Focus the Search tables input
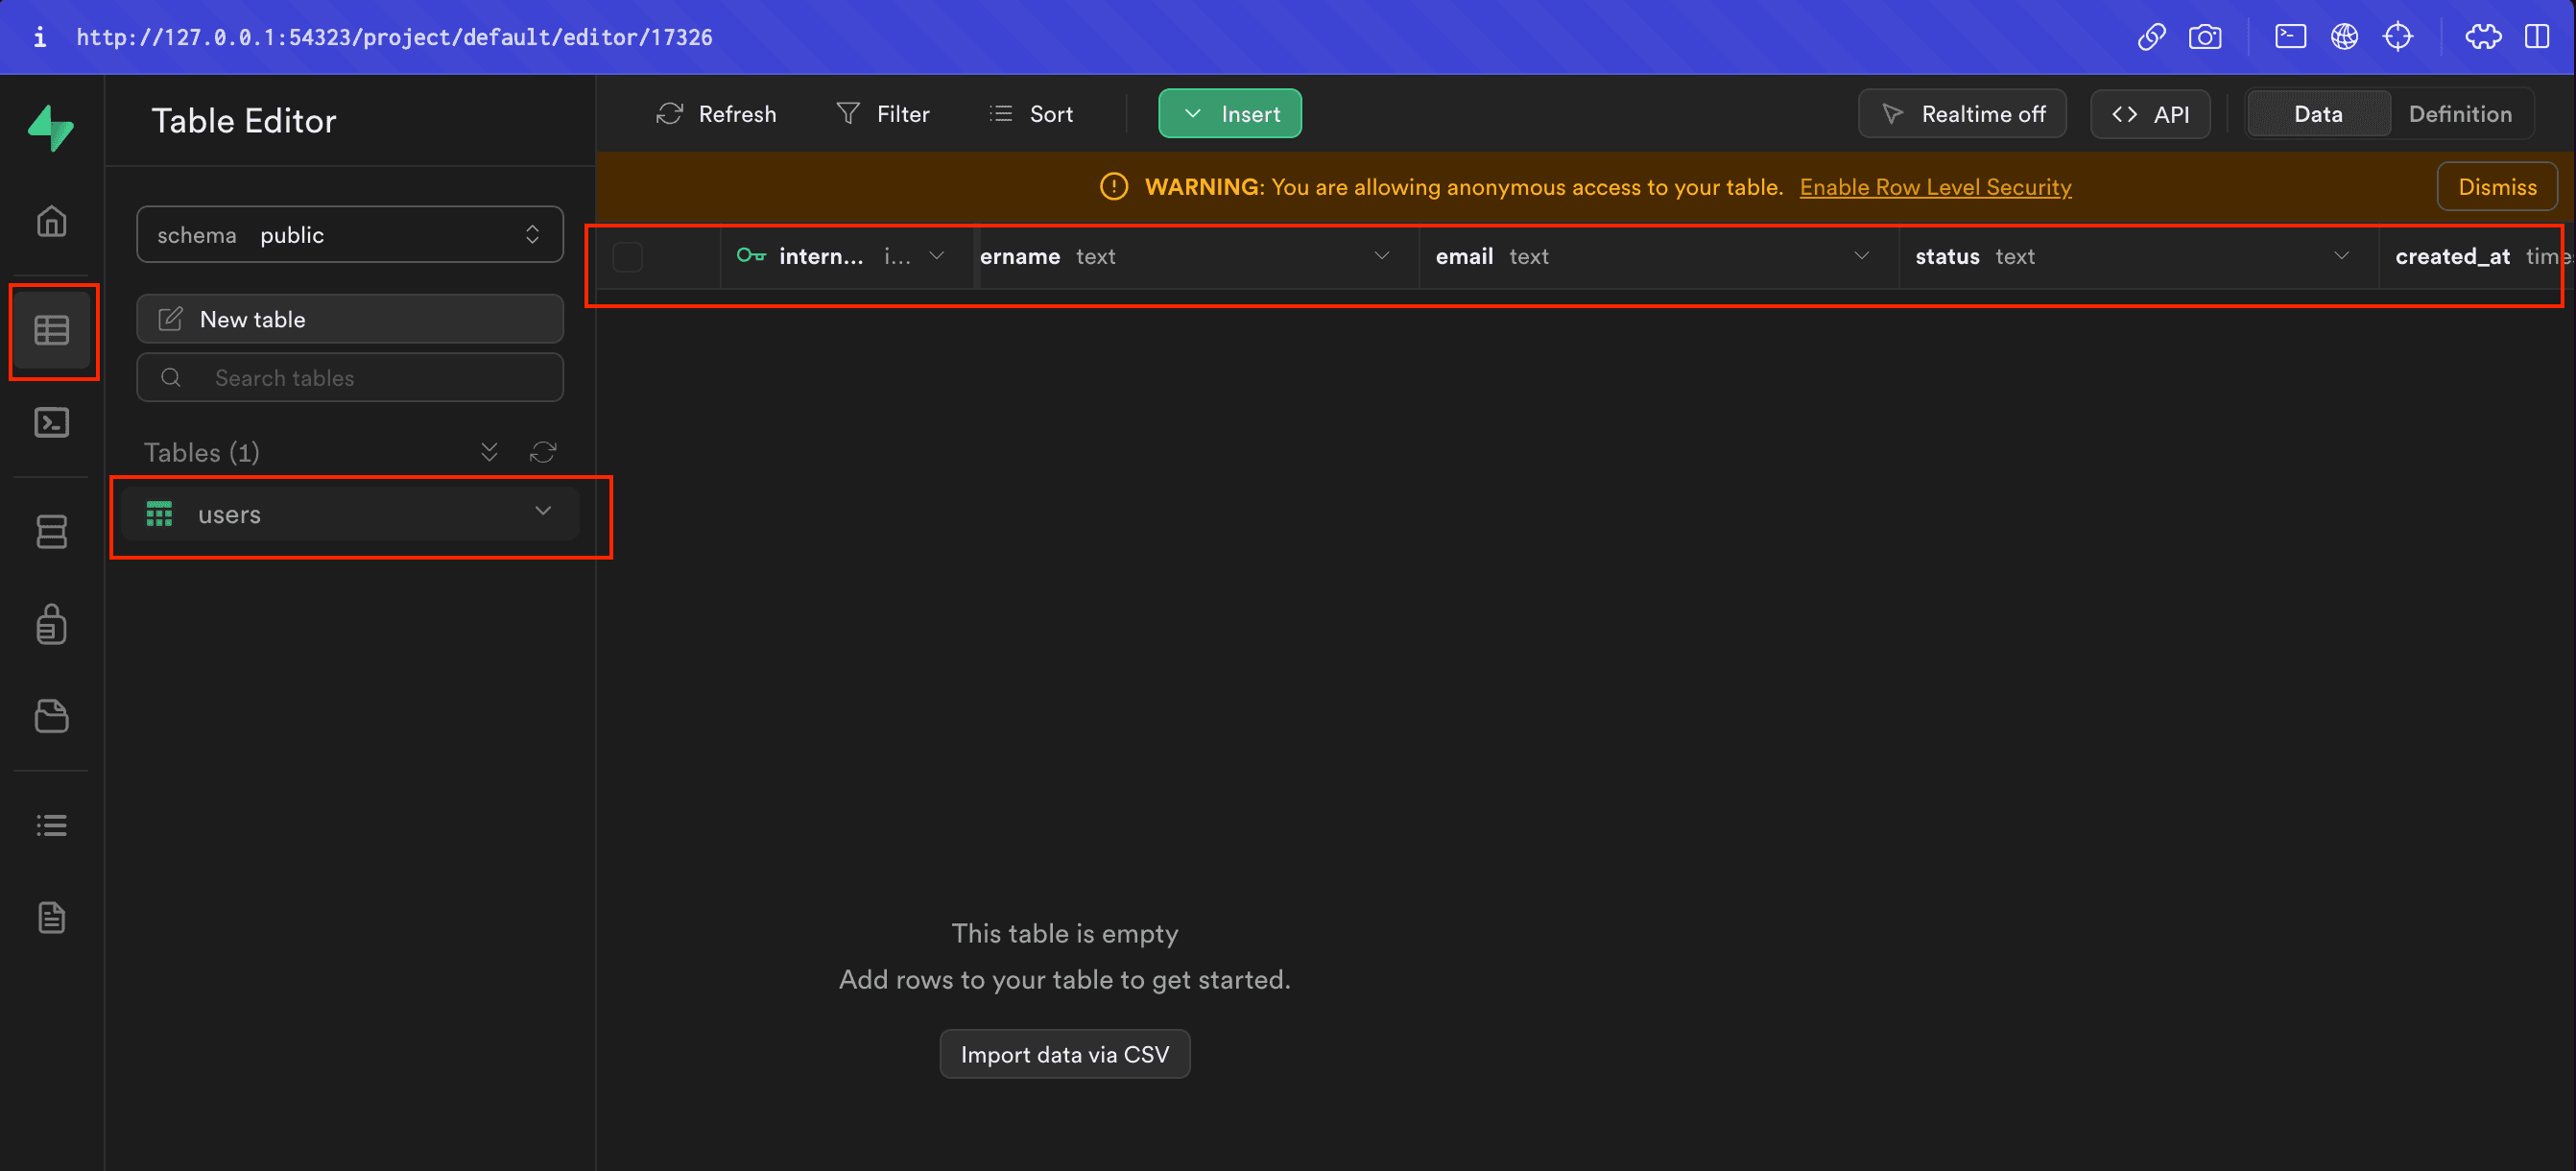2576x1171 pixels. pyautogui.click(x=349, y=378)
